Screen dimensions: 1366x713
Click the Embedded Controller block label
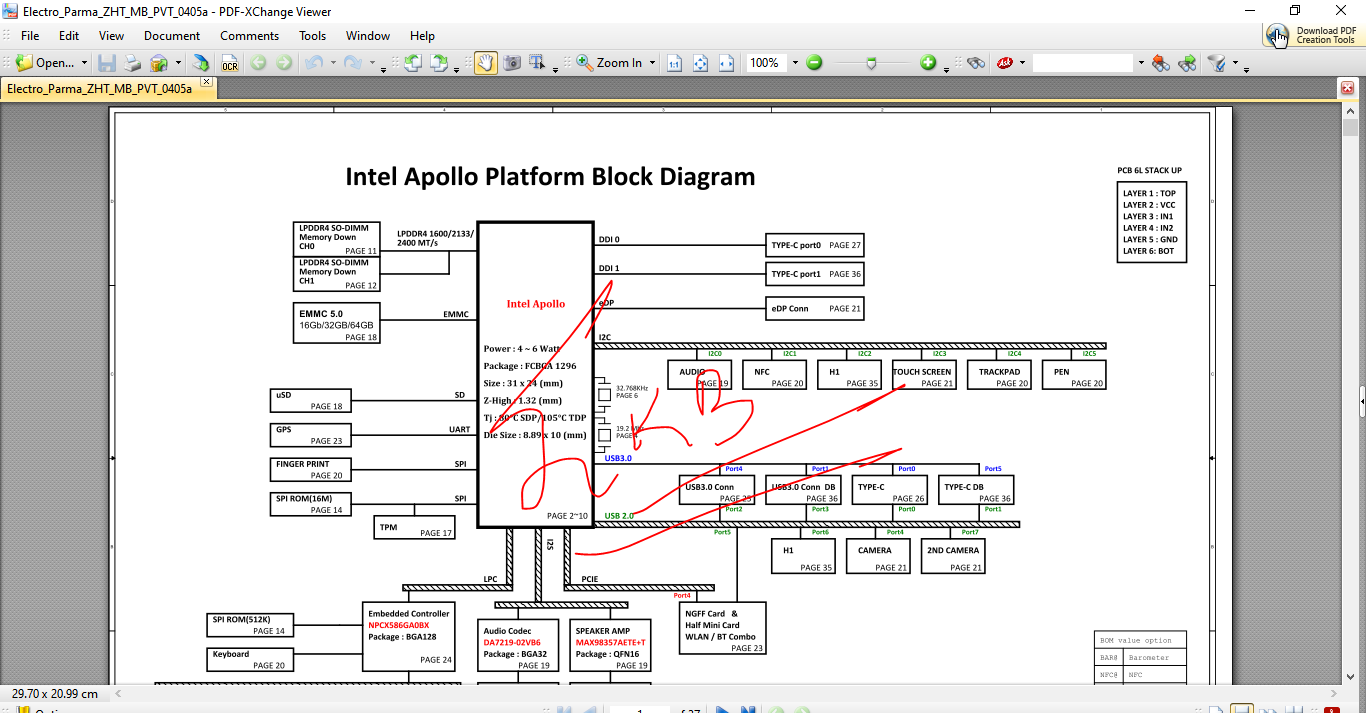(409, 613)
